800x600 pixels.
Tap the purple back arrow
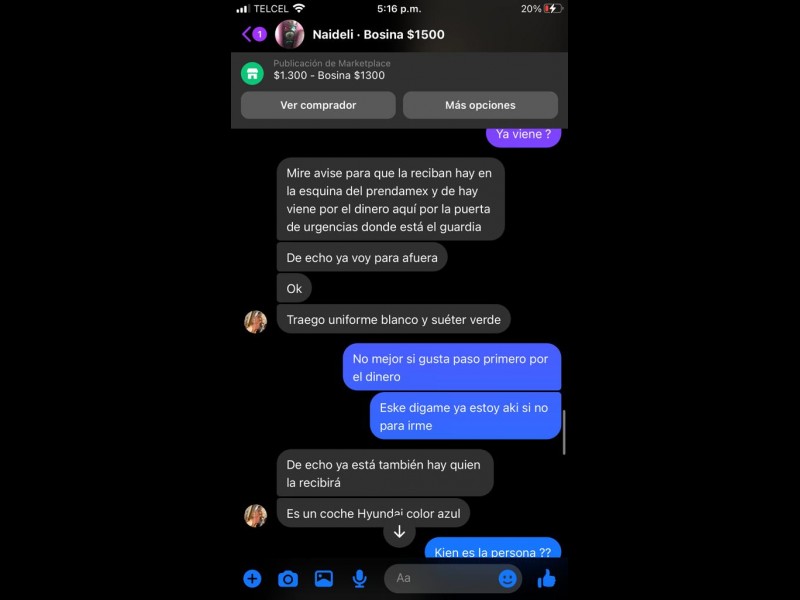(247, 34)
